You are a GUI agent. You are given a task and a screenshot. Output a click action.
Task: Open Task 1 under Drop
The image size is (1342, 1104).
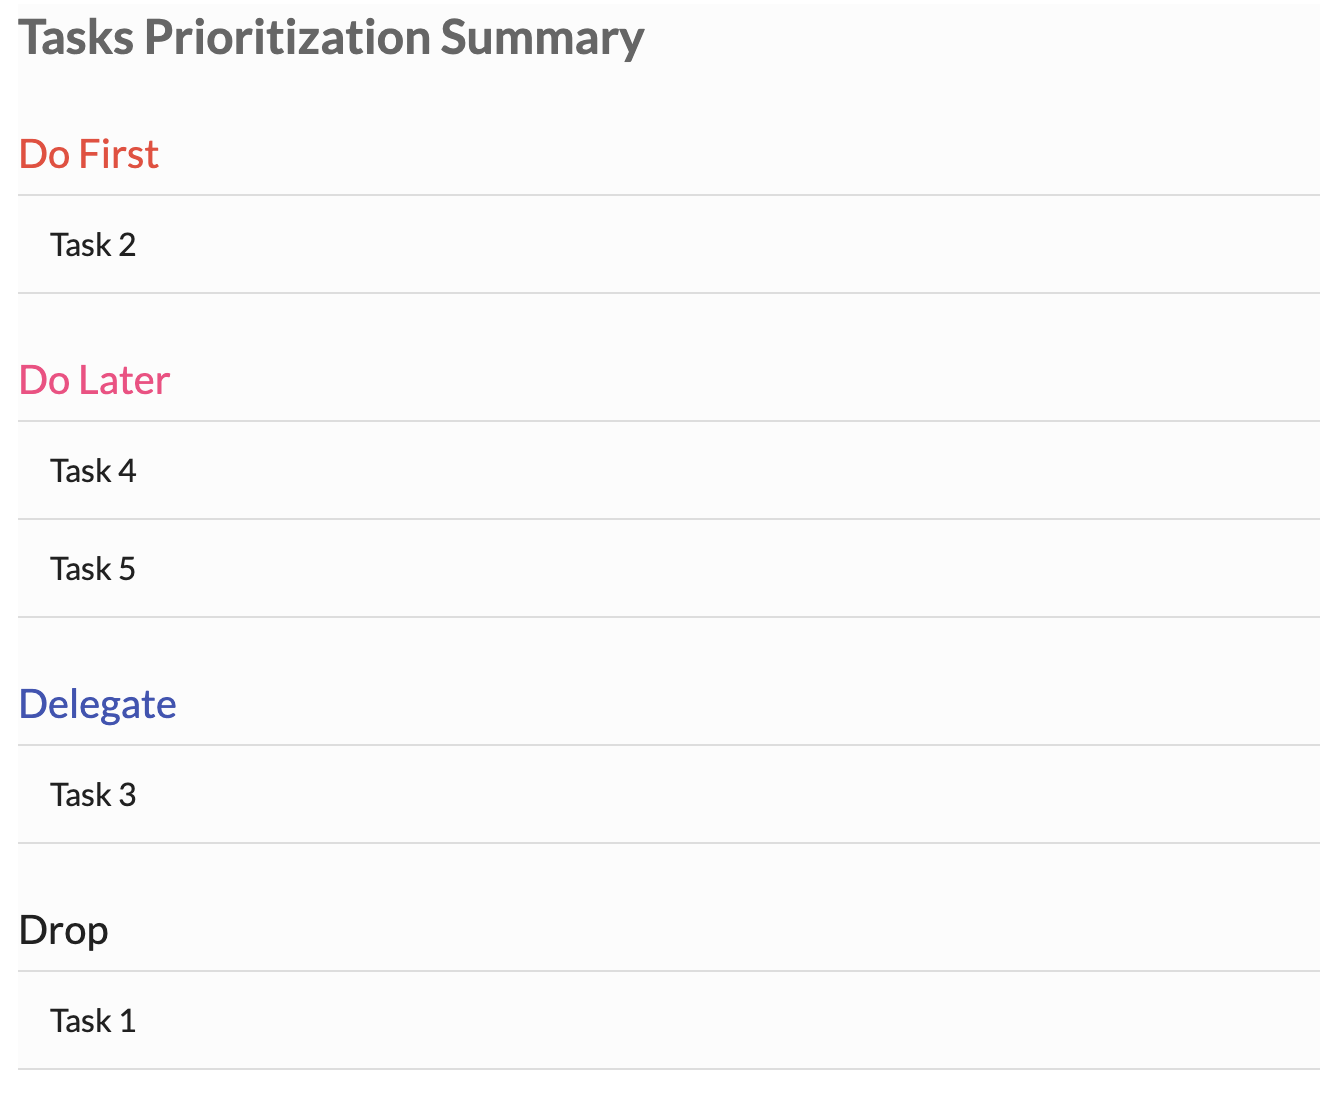(x=669, y=1021)
